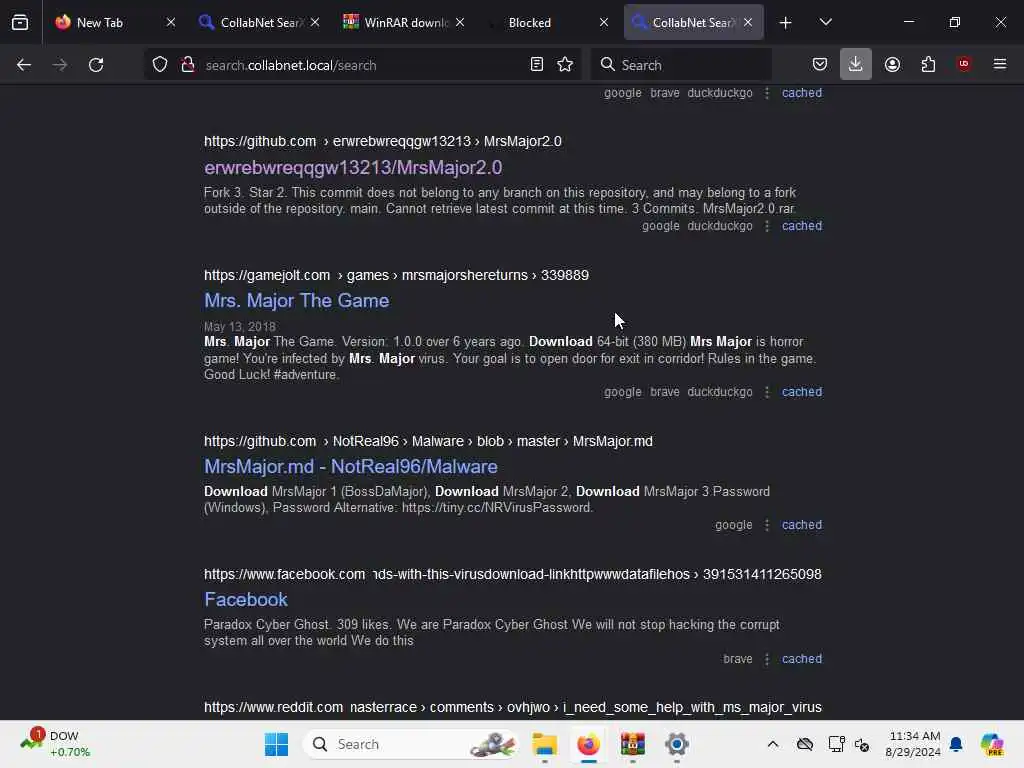This screenshot has width=1024, height=768.
Task: Open Firefox View icon at the tab strip start
Action: (x=20, y=22)
